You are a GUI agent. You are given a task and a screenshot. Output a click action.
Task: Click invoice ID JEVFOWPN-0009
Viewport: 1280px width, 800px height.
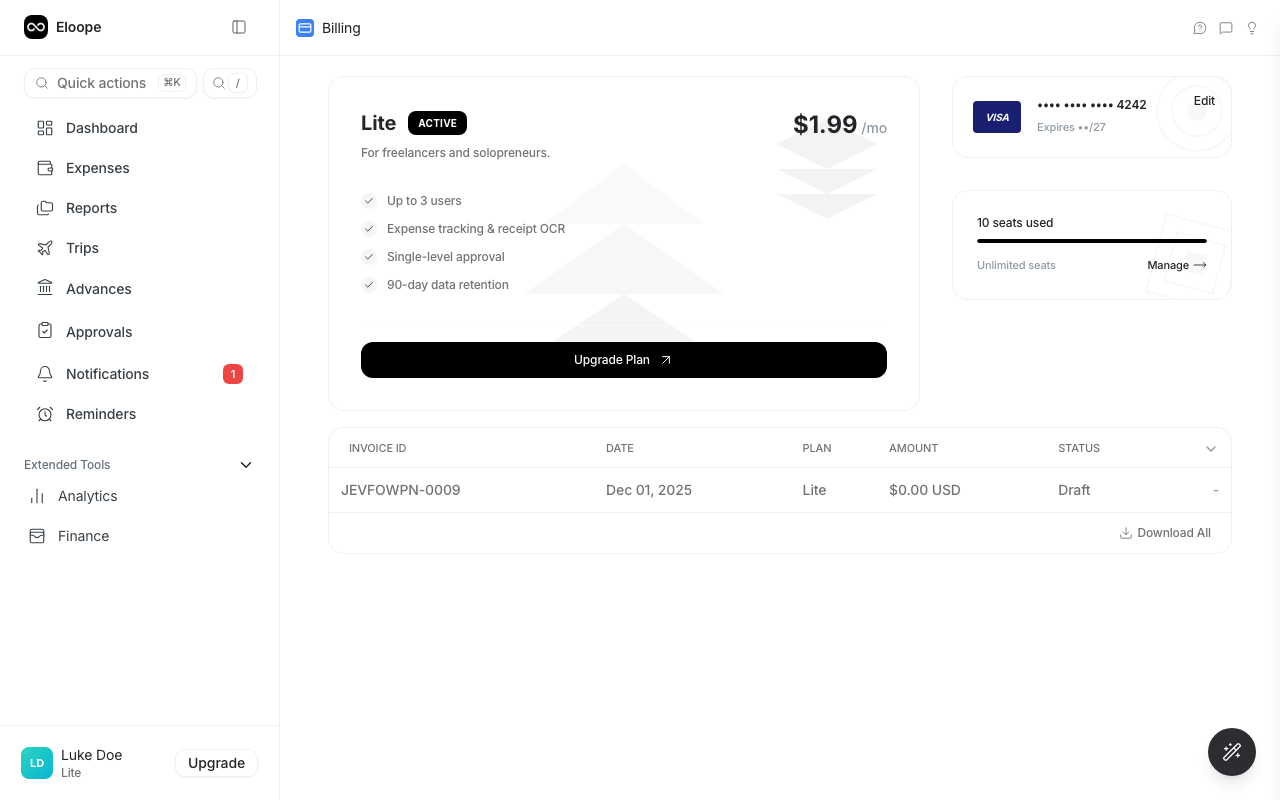401,490
